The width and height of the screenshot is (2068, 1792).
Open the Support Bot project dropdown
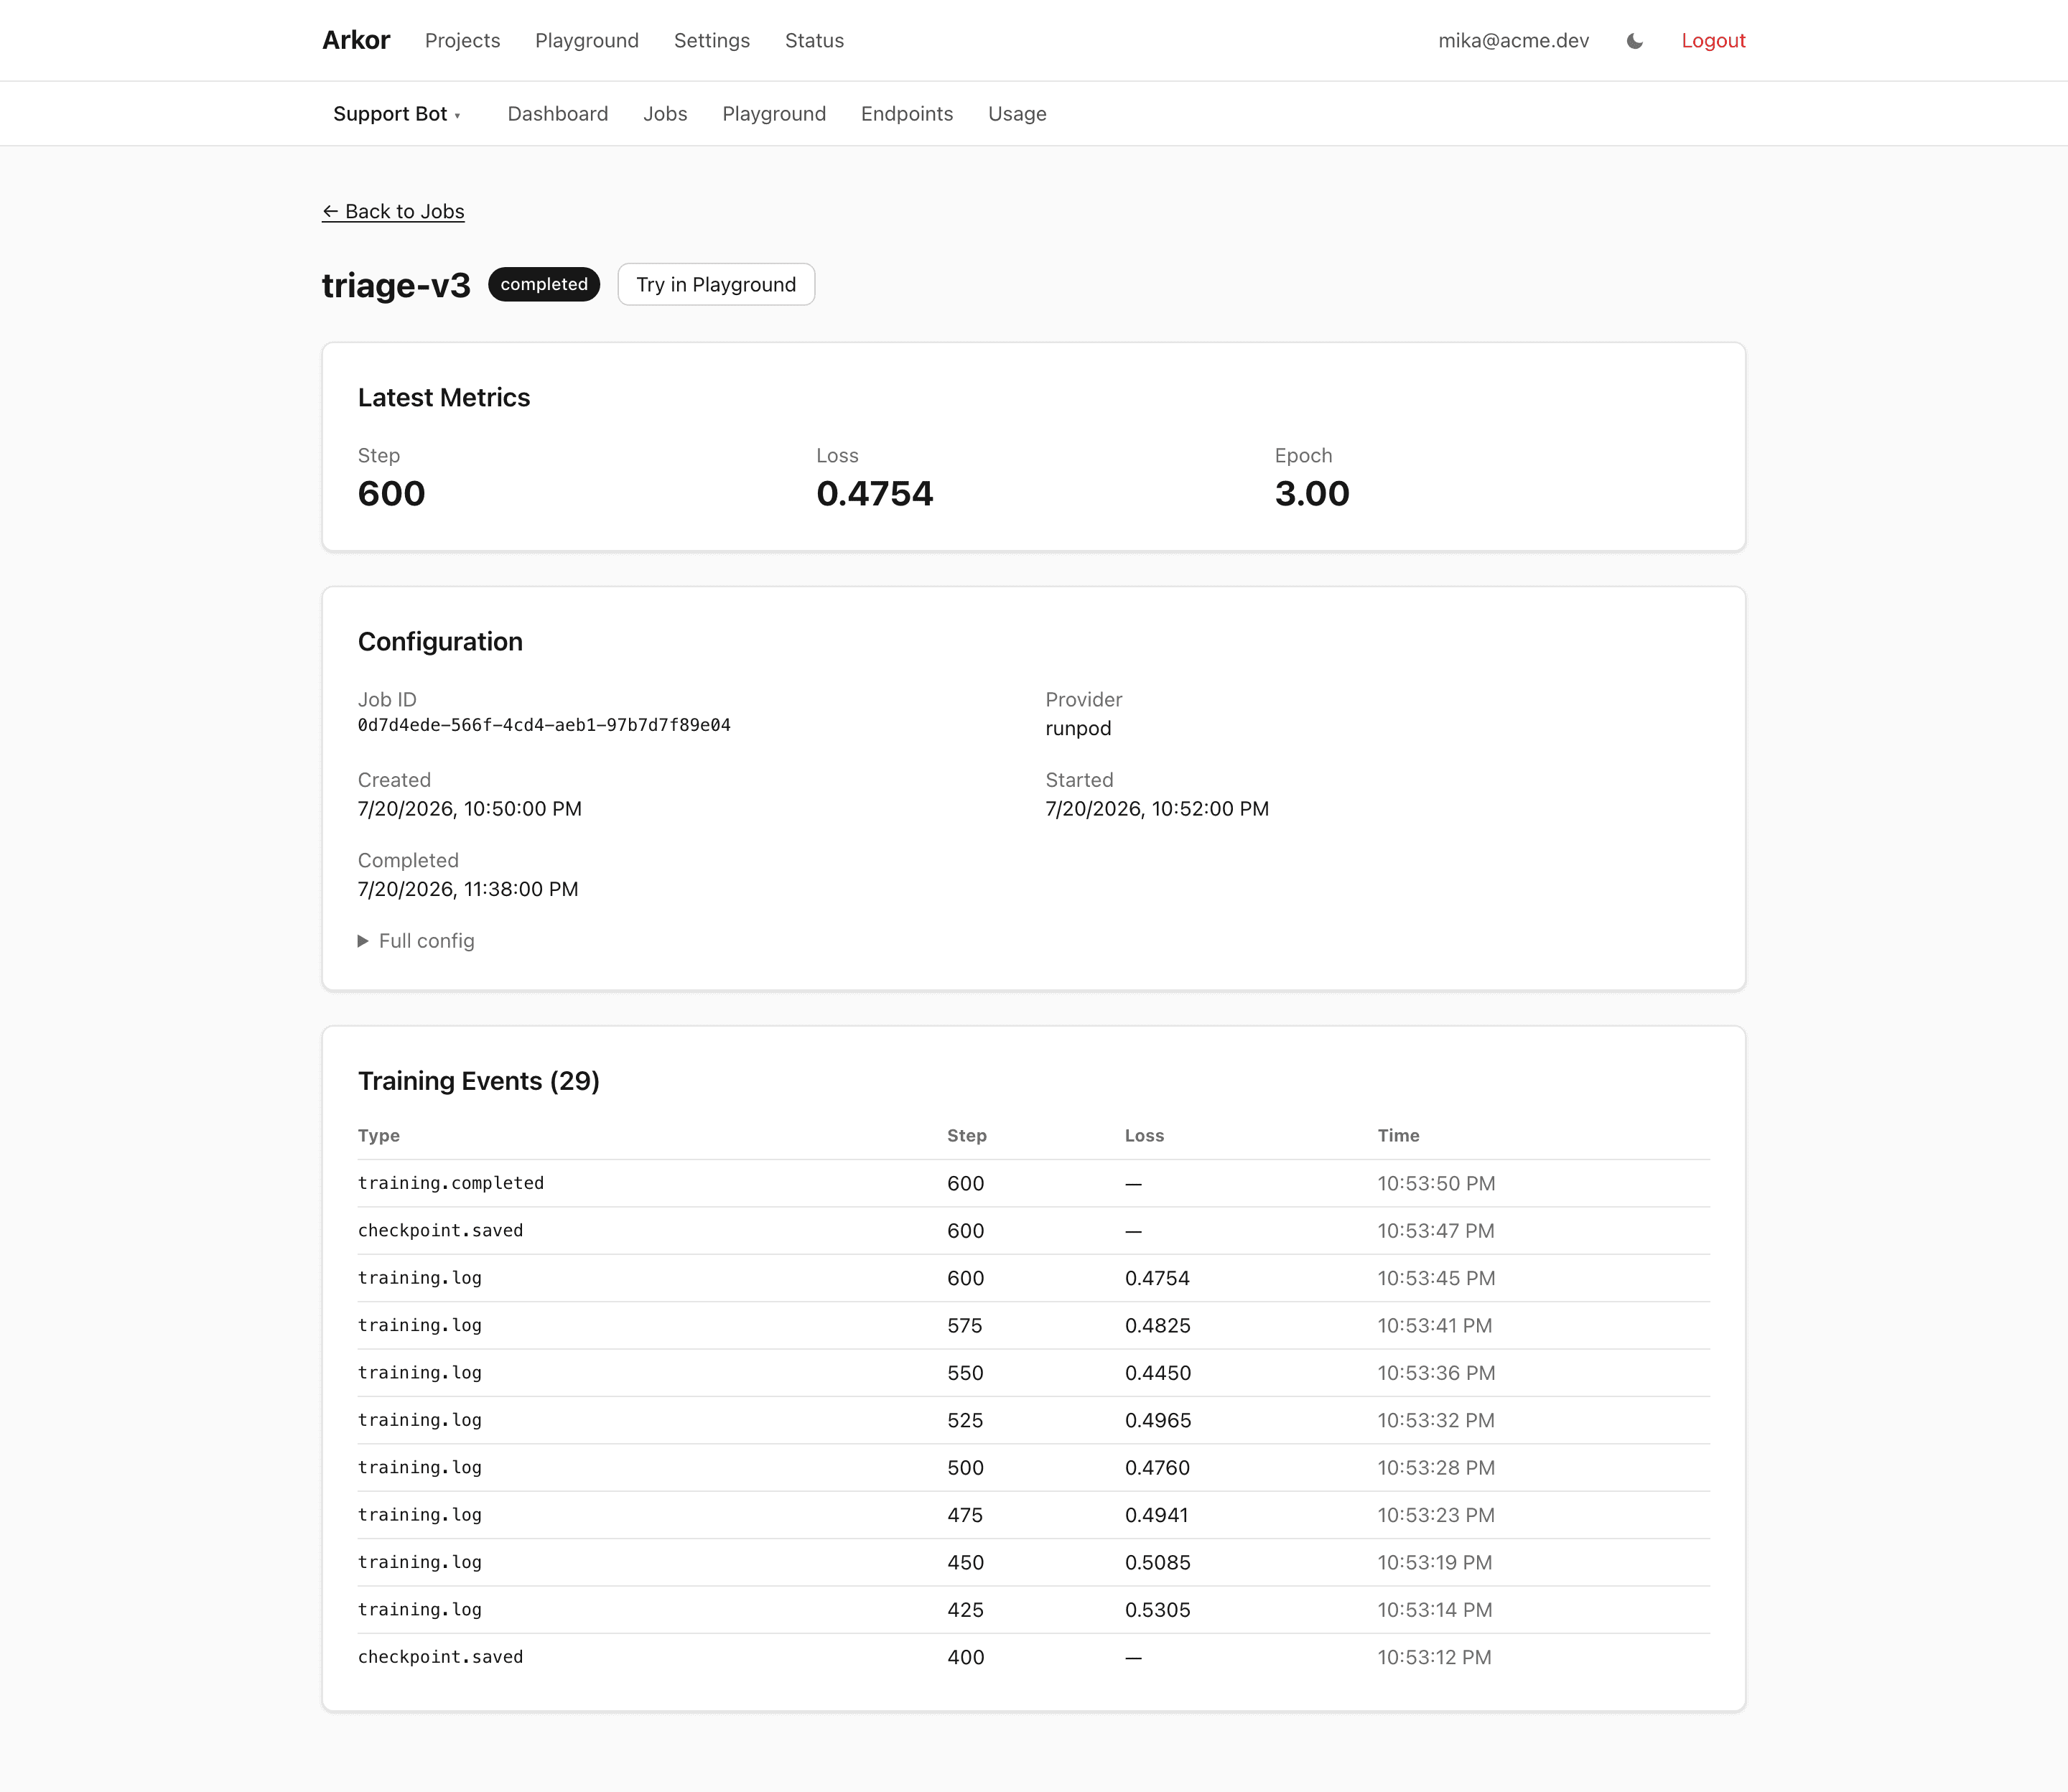pos(397,114)
